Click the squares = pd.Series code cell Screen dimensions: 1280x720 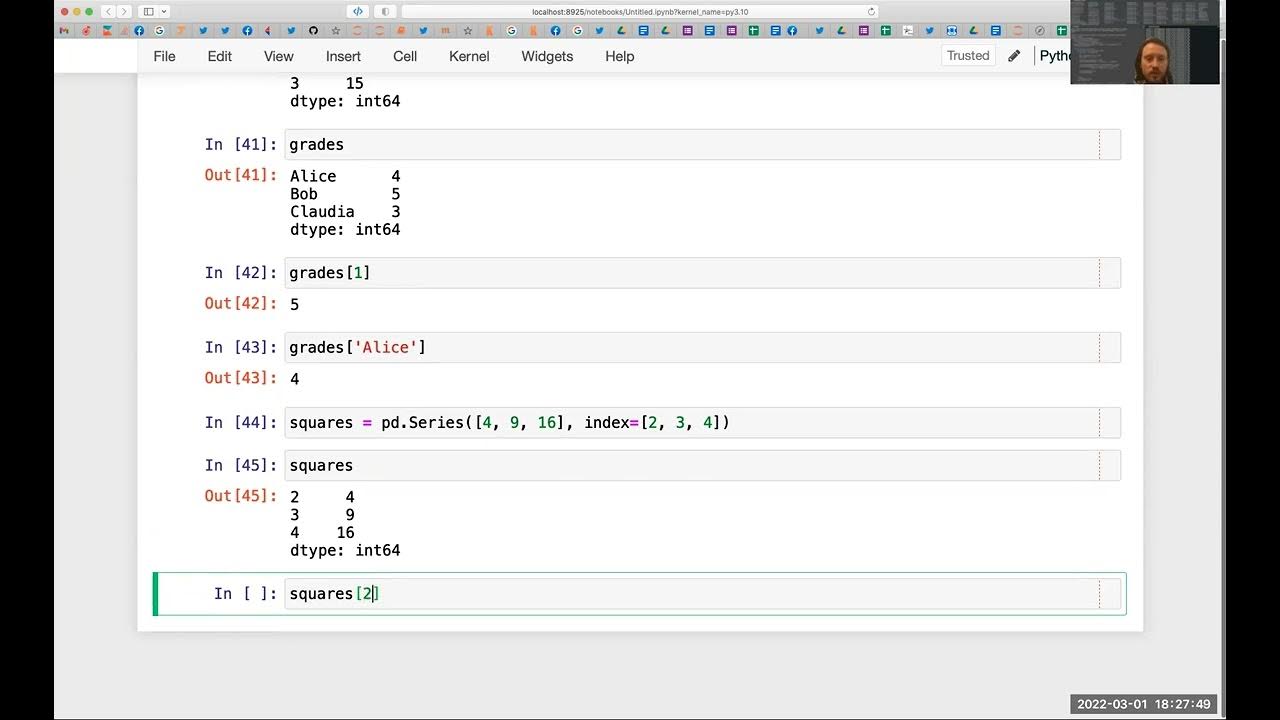pyautogui.click(x=702, y=423)
